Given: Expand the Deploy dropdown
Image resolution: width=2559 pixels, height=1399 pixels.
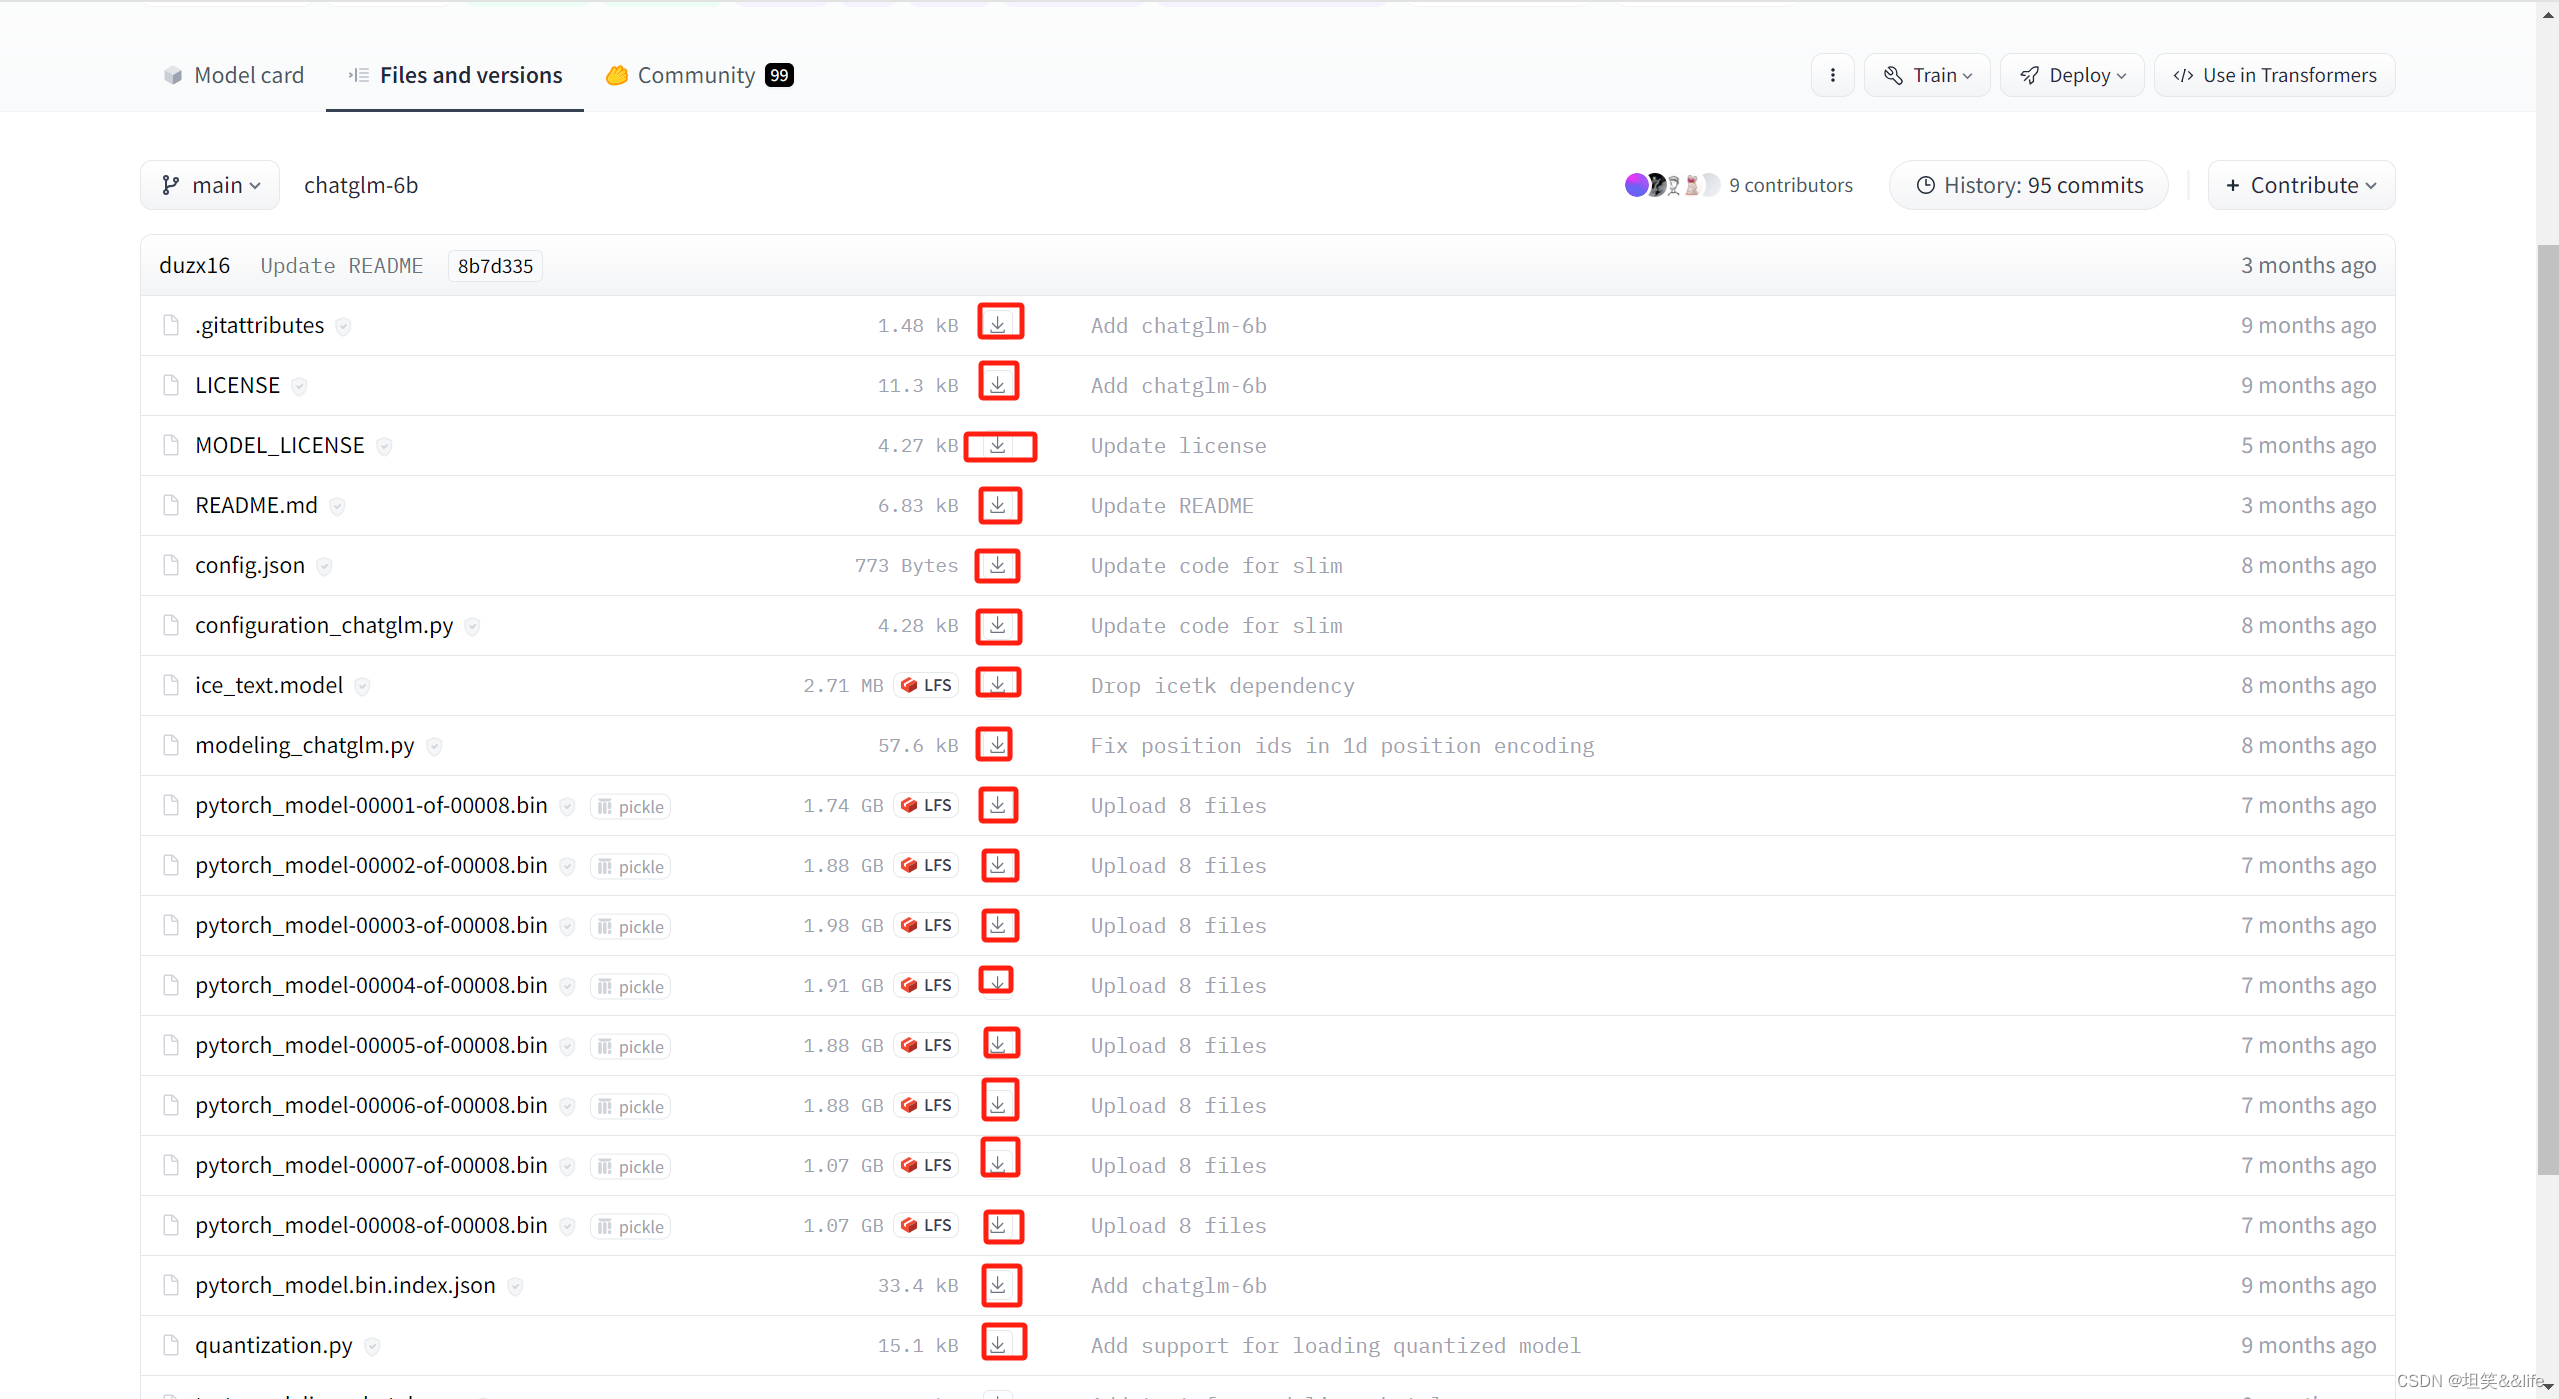Looking at the screenshot, I should coord(2072,75).
